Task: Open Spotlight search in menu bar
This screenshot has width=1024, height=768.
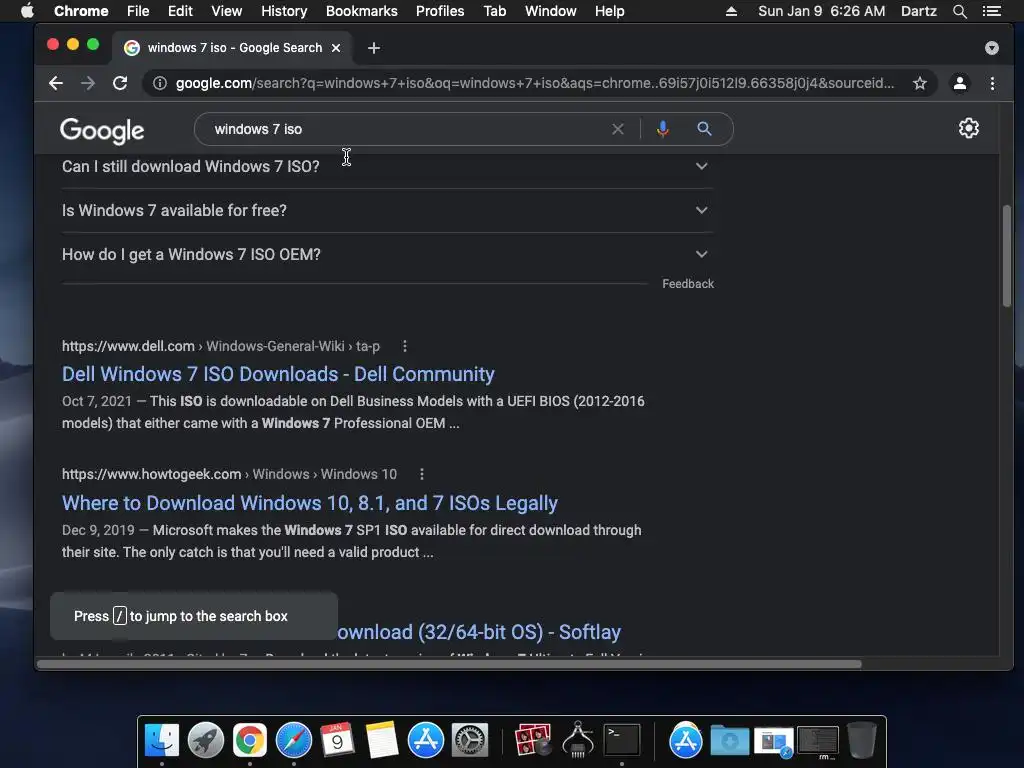Action: click(x=959, y=11)
